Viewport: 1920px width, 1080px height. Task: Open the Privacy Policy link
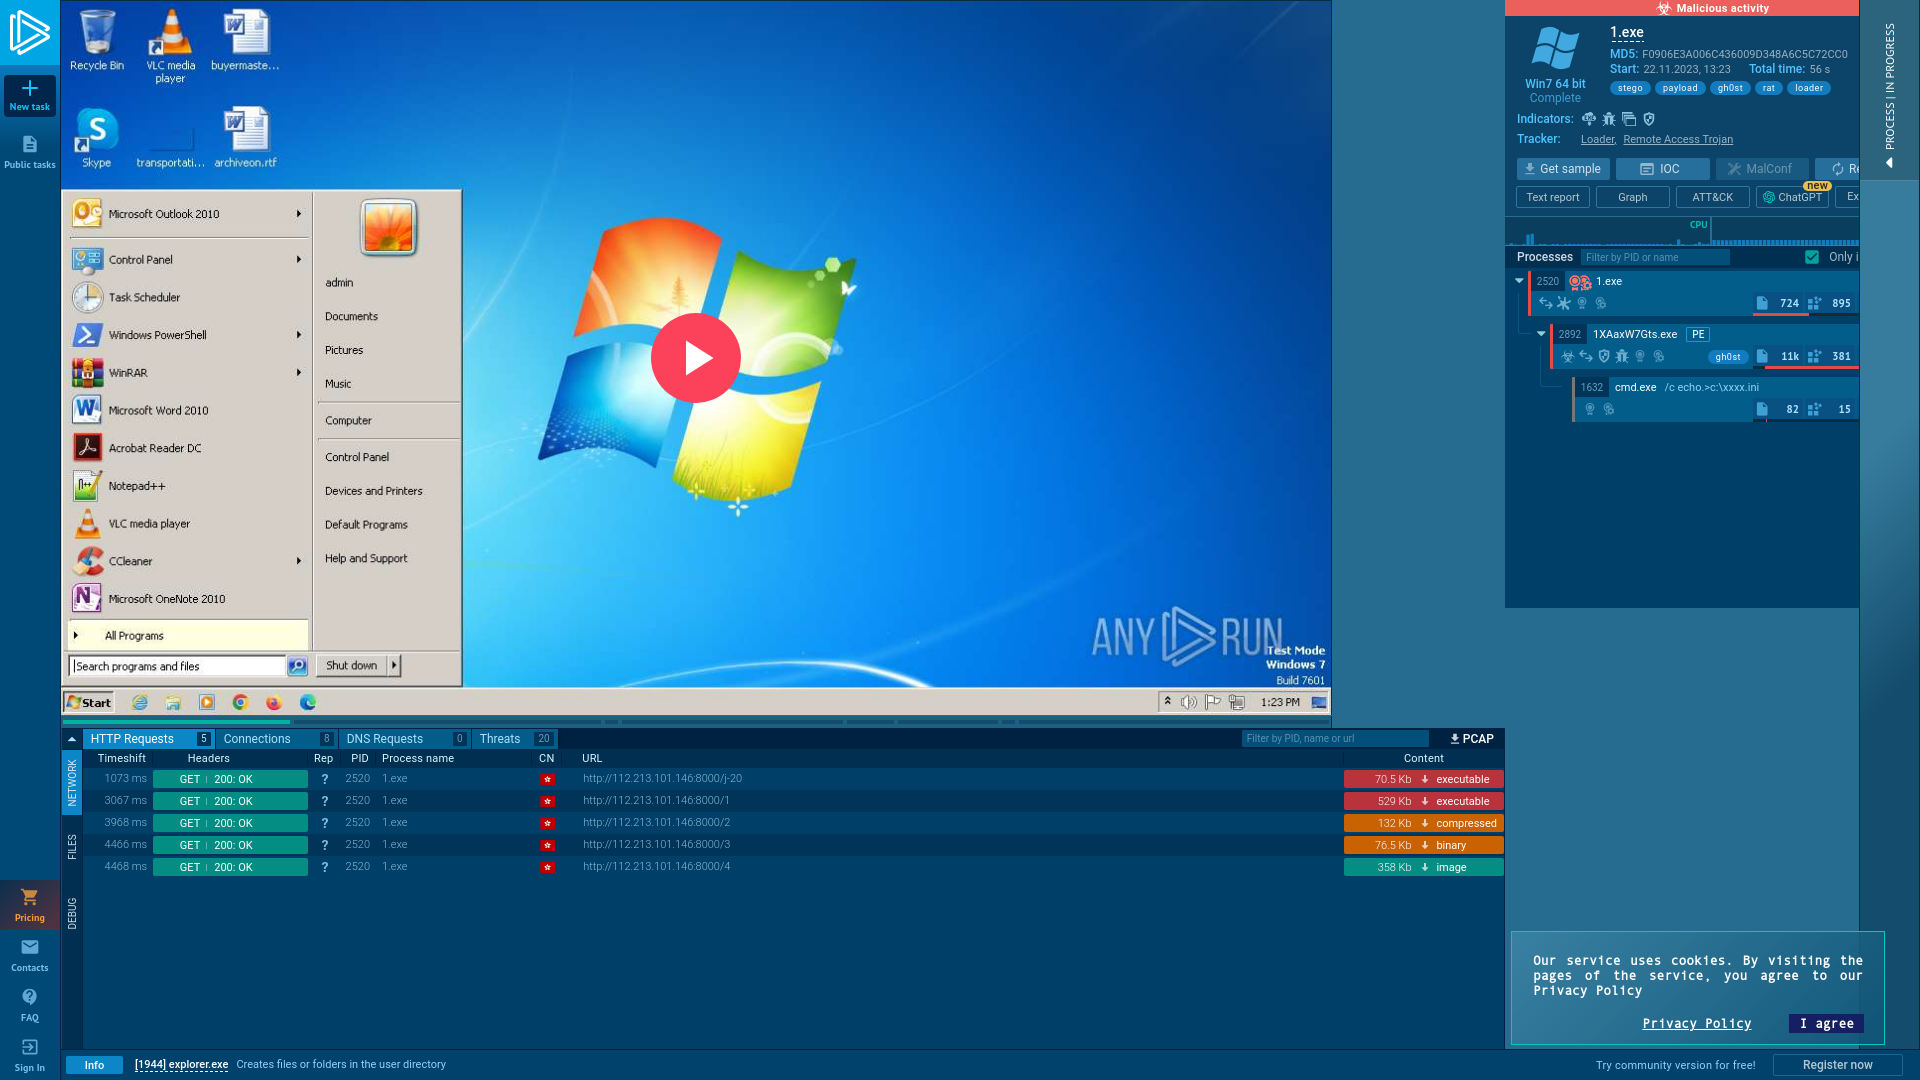point(1696,1023)
